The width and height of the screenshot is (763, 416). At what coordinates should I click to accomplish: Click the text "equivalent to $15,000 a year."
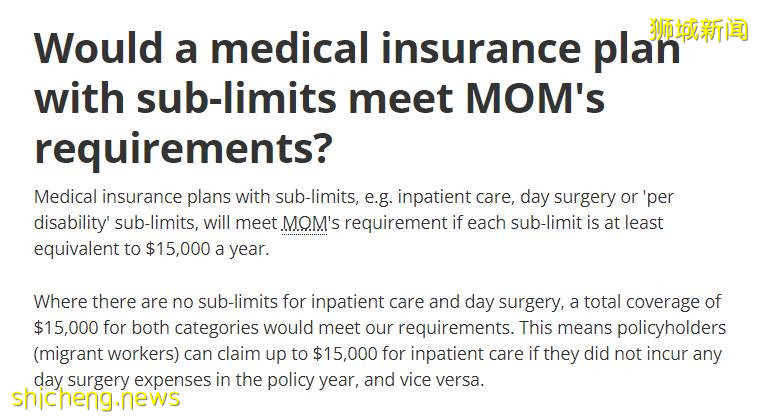point(151,249)
